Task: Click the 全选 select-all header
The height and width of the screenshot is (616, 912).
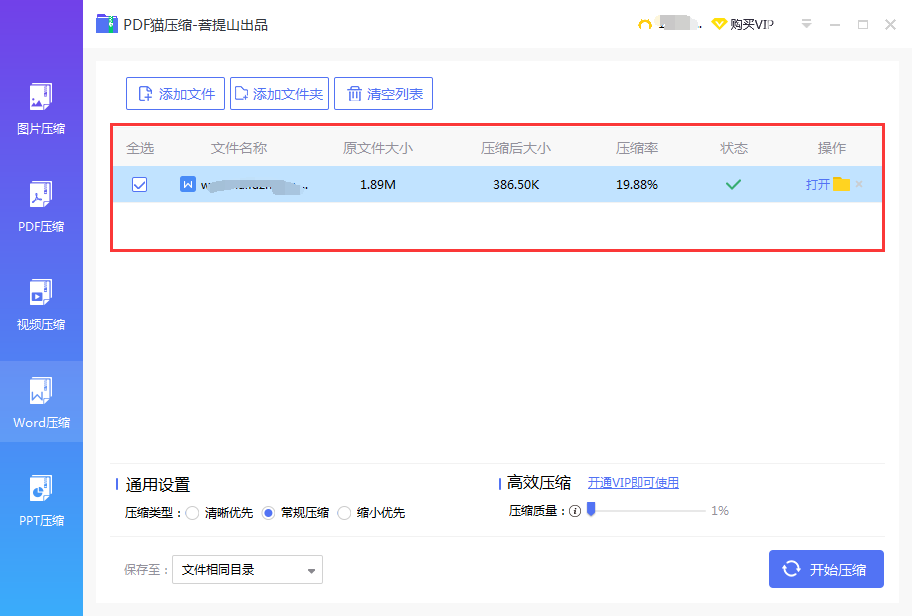Action: (140, 148)
